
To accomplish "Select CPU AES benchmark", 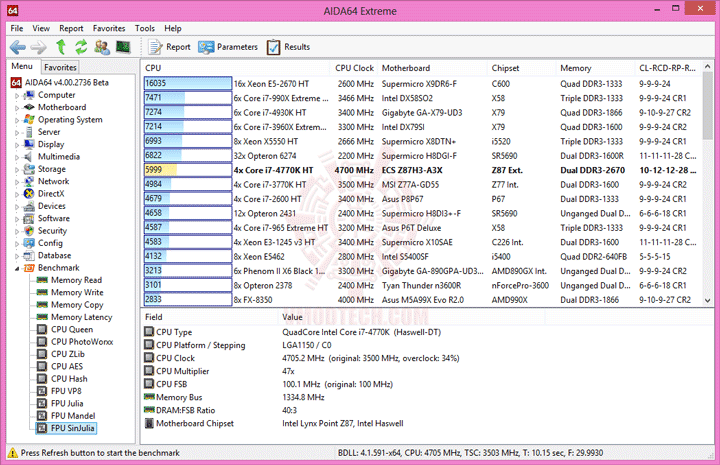I will click(x=67, y=367).
